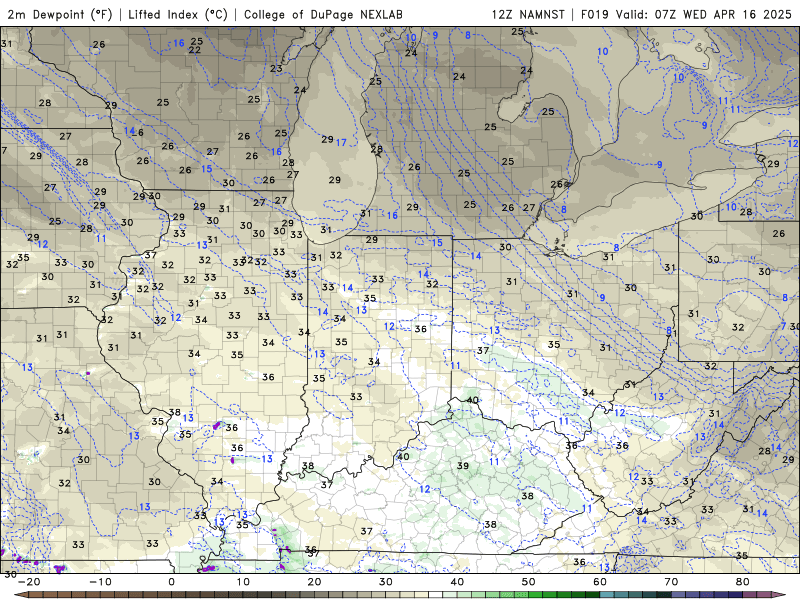Click the "60" color scale label
800x600 pixels.
tap(600, 582)
